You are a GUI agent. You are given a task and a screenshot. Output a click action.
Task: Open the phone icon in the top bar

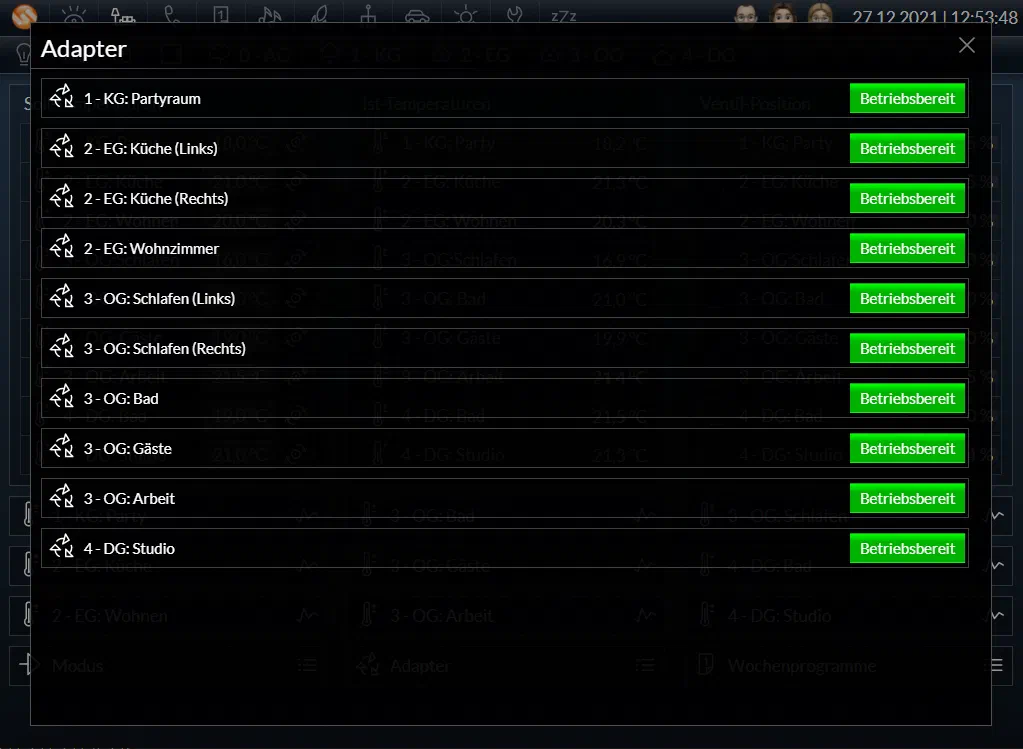tap(172, 14)
